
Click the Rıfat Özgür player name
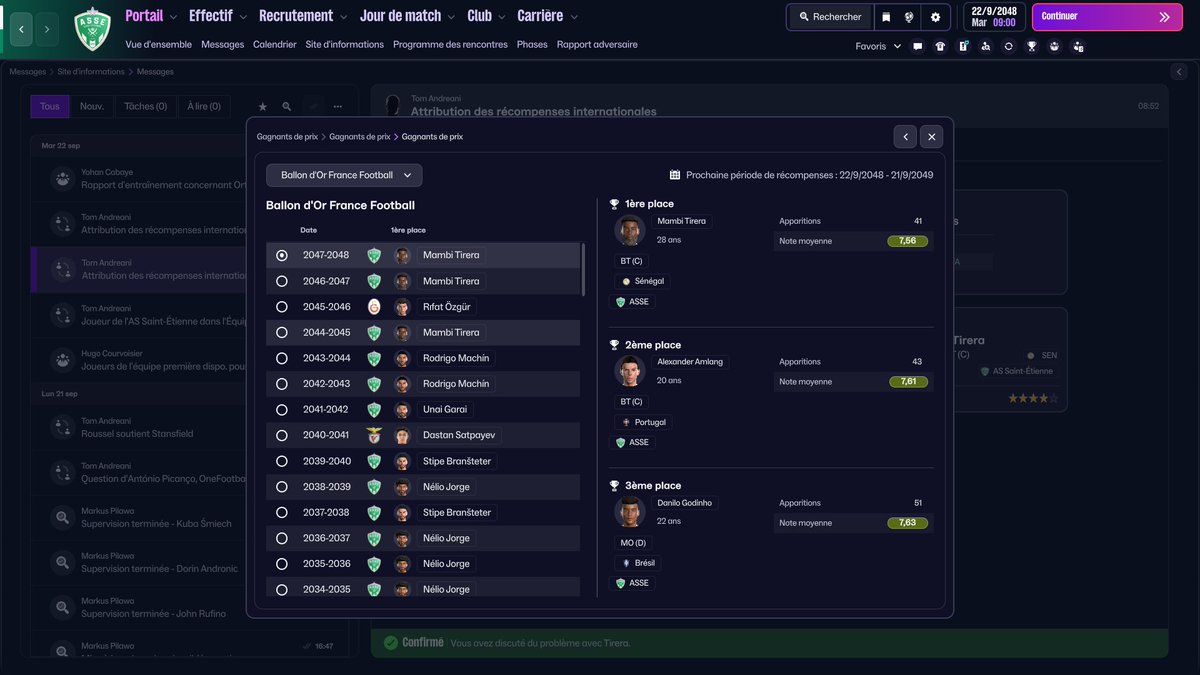tap(447, 307)
